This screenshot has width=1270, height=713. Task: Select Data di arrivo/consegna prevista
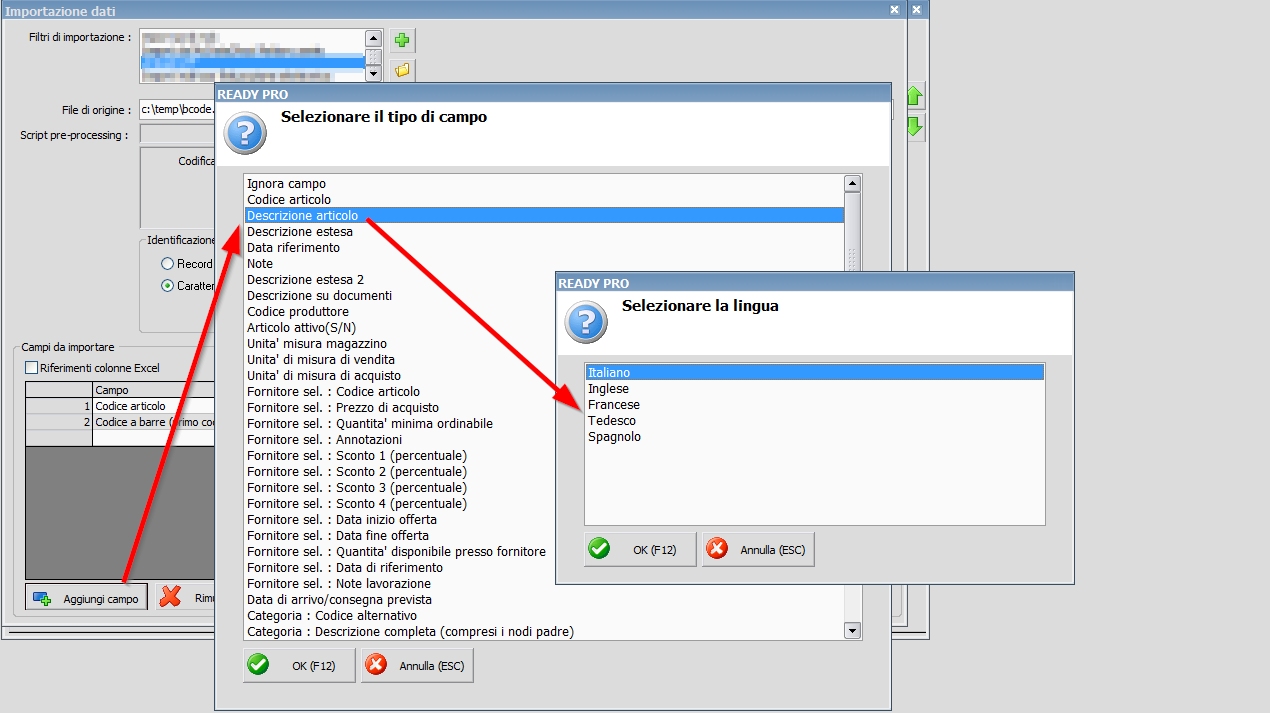(x=544, y=599)
